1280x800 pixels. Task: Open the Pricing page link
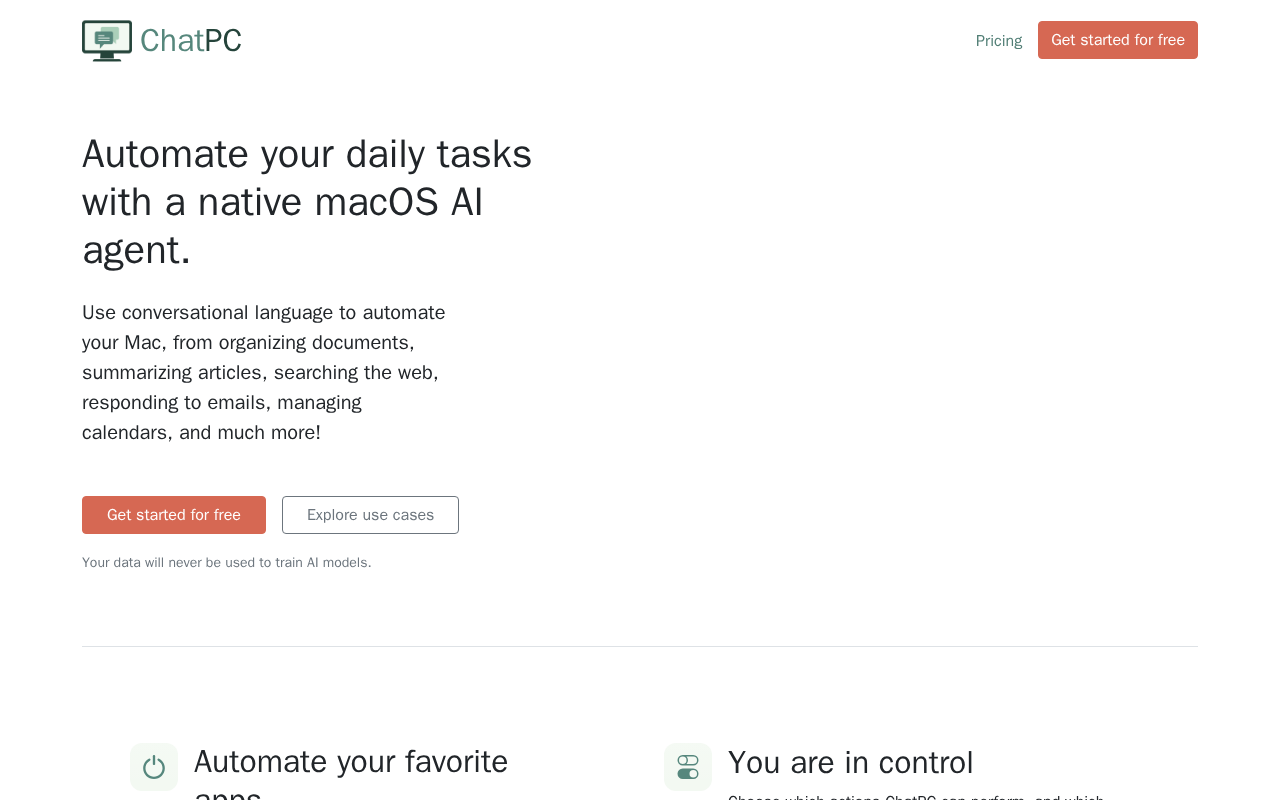click(998, 41)
